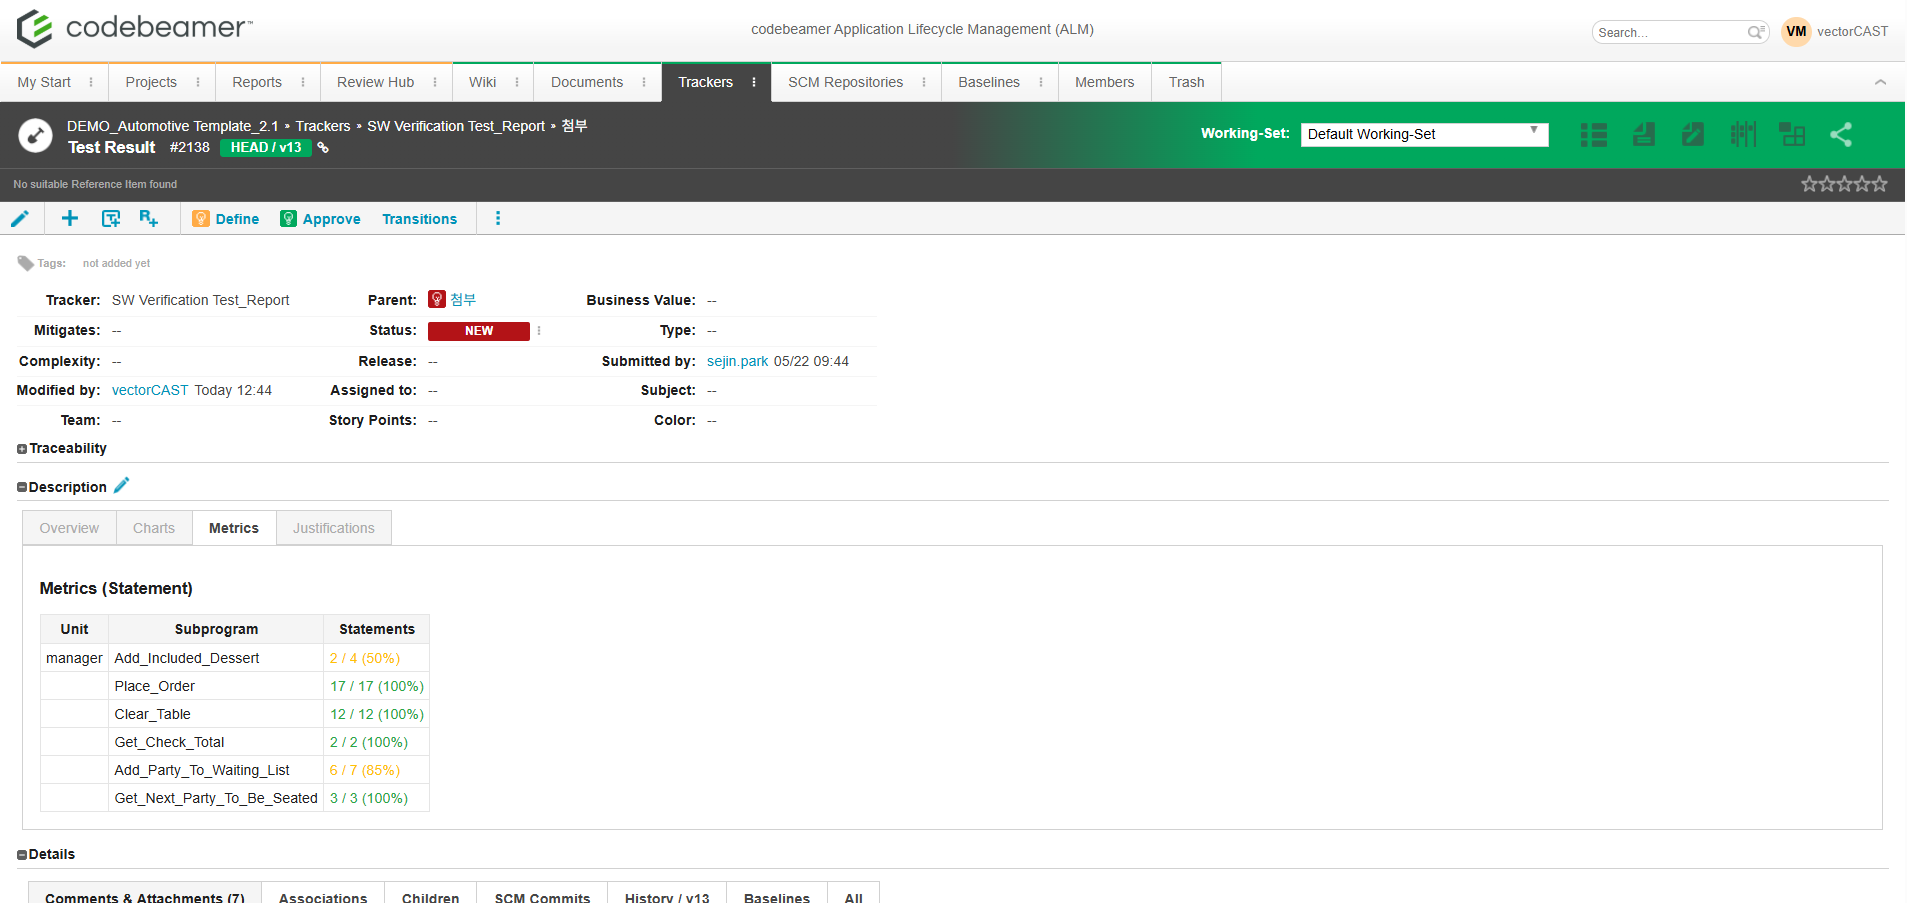The image size is (1907, 903).
Task: Open the Default Working-Set dropdown
Action: pyautogui.click(x=1424, y=134)
